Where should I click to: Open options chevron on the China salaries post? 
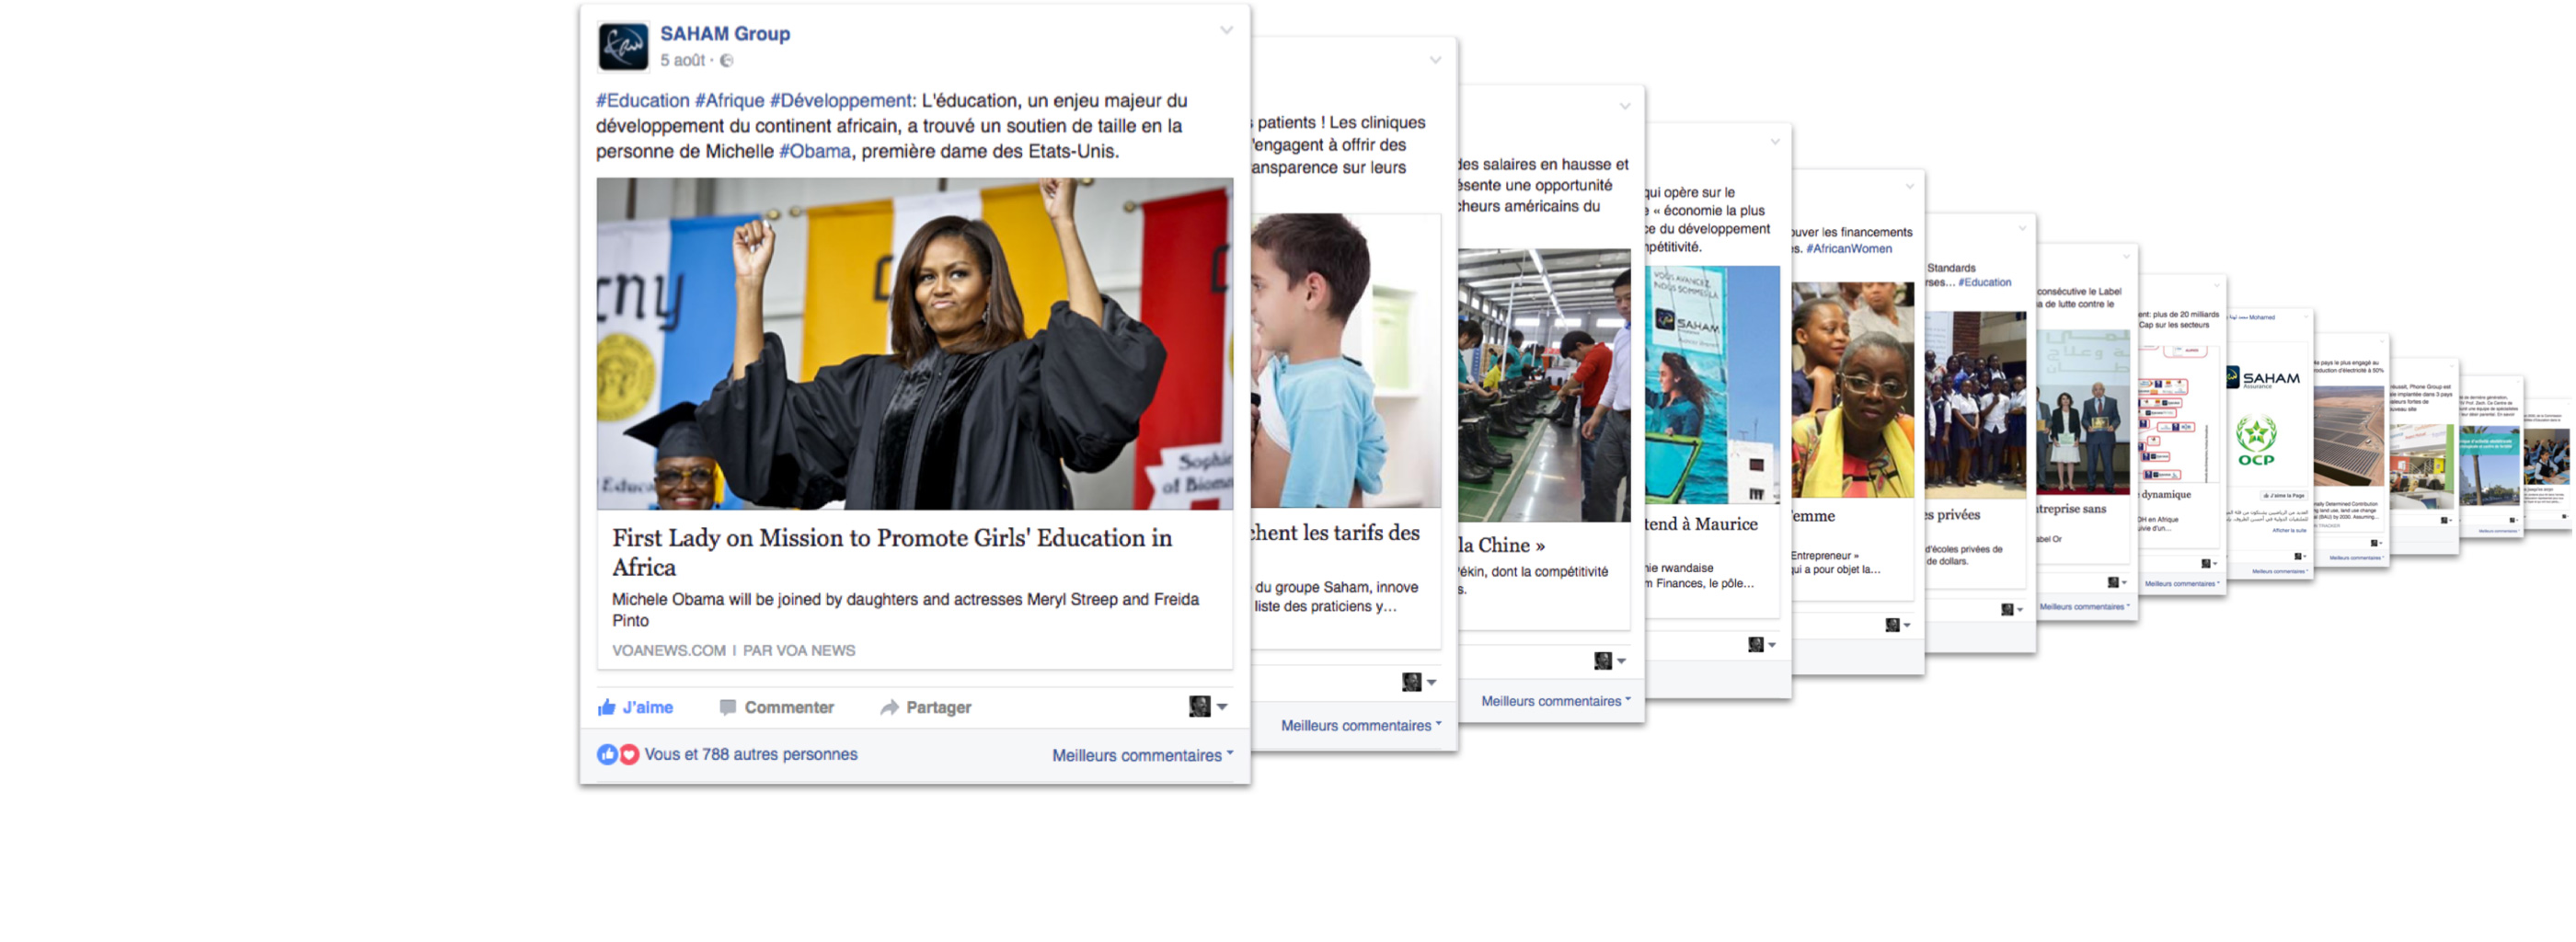[1624, 106]
